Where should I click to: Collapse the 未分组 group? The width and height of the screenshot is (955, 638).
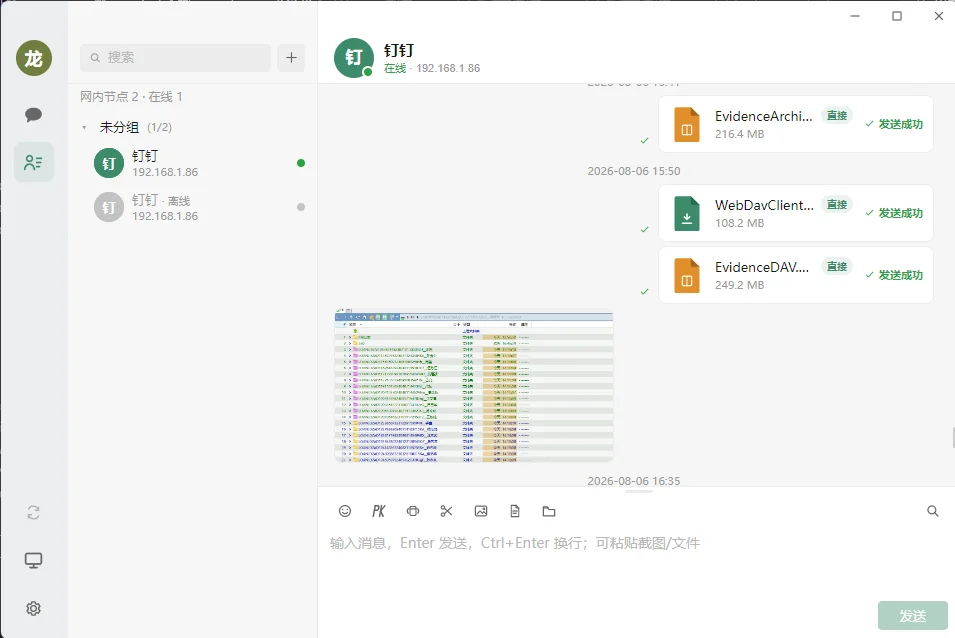[85, 127]
